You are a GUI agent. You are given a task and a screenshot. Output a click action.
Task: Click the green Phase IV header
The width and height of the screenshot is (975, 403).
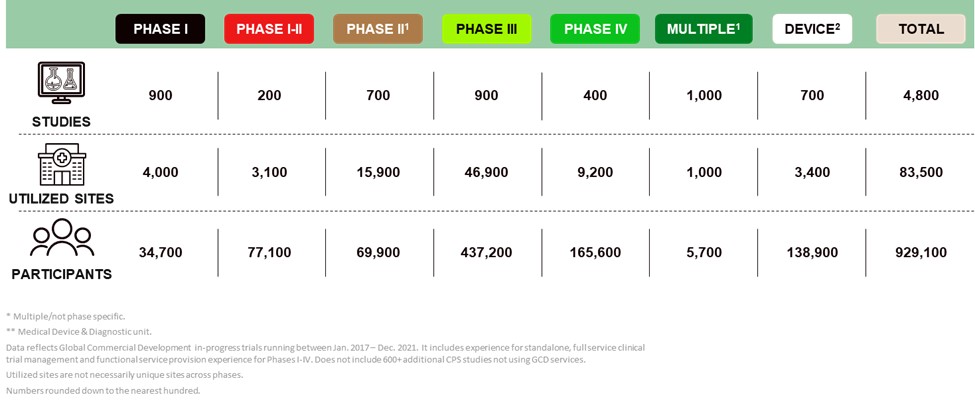point(595,29)
